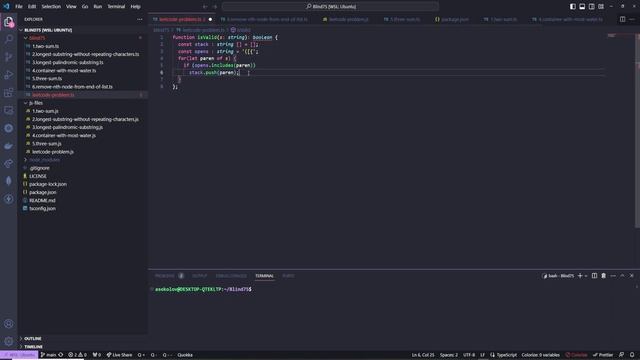Click the WSL: Ubuntu remote indicator

click(x=19, y=355)
